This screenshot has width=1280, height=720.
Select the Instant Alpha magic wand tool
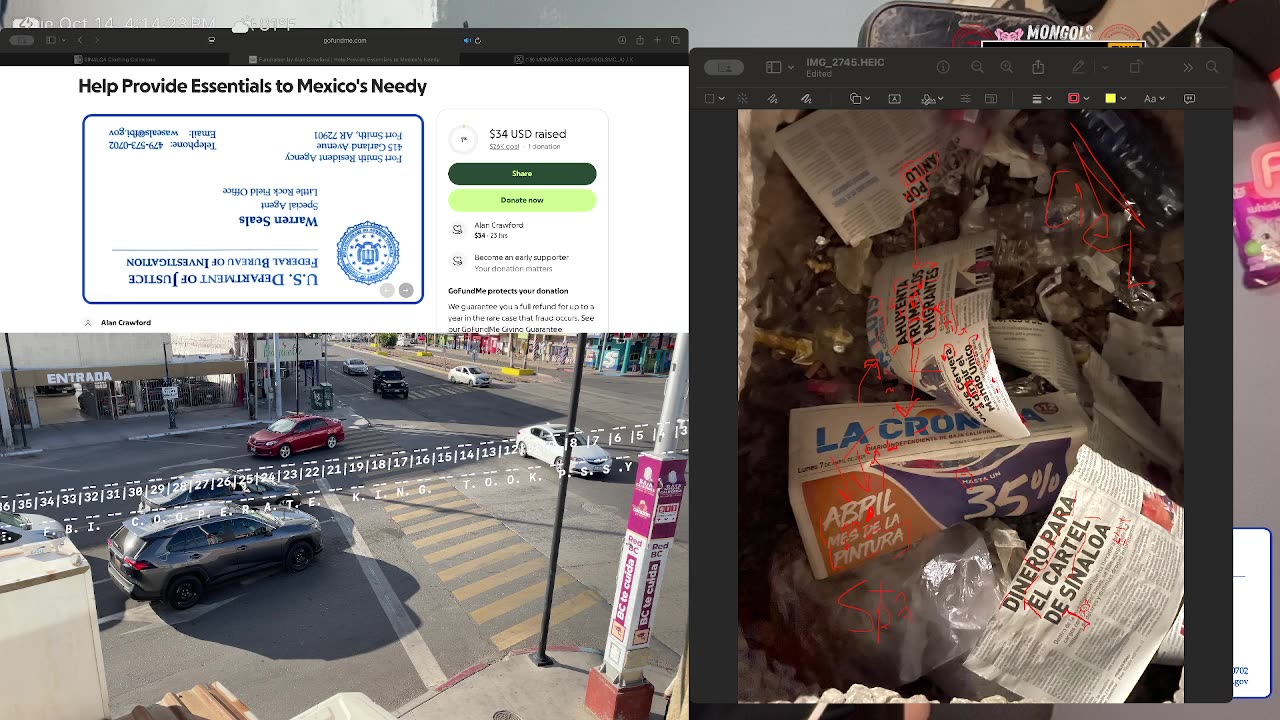(742, 98)
